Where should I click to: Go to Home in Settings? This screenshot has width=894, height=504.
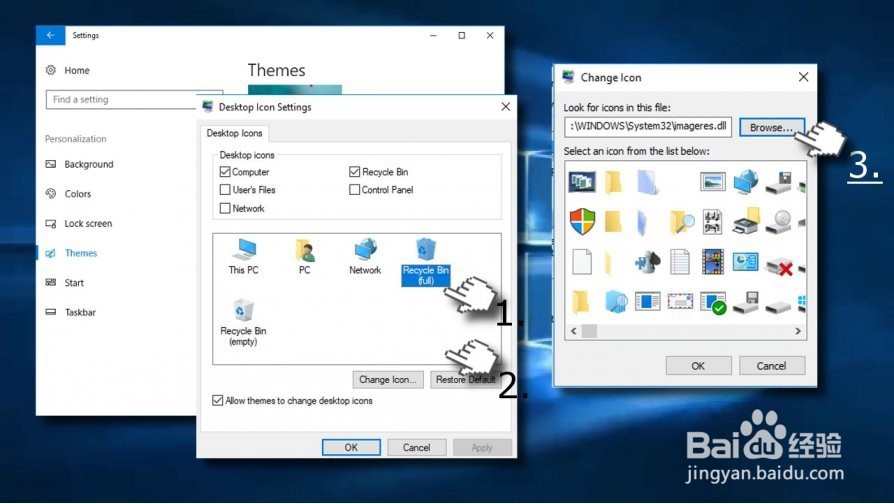click(67, 70)
